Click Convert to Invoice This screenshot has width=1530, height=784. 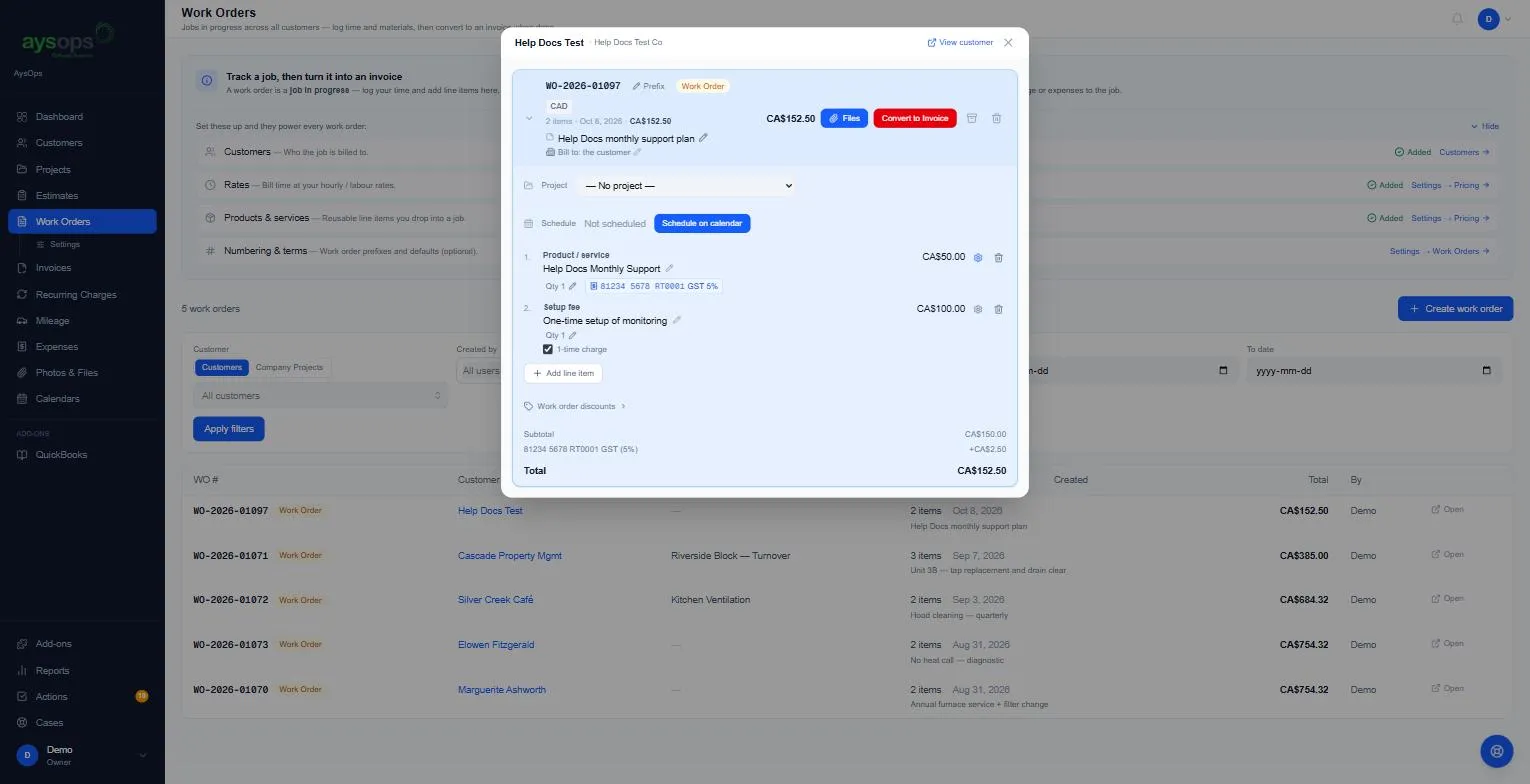tap(915, 118)
